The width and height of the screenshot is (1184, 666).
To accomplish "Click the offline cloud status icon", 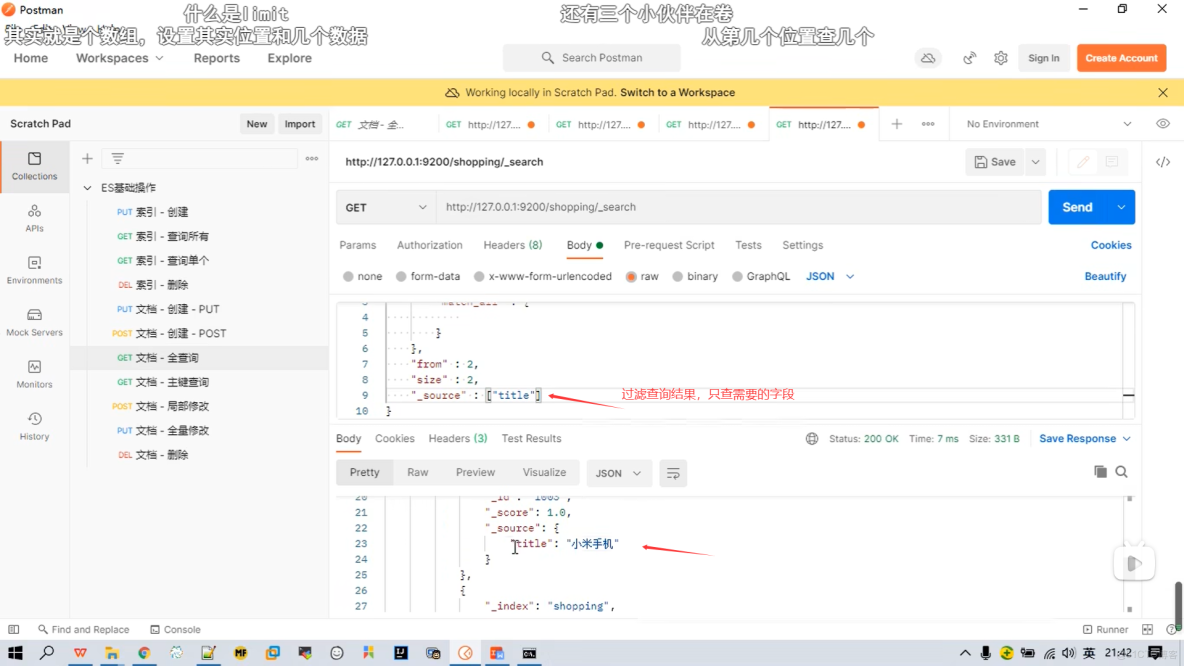I will click(928, 58).
